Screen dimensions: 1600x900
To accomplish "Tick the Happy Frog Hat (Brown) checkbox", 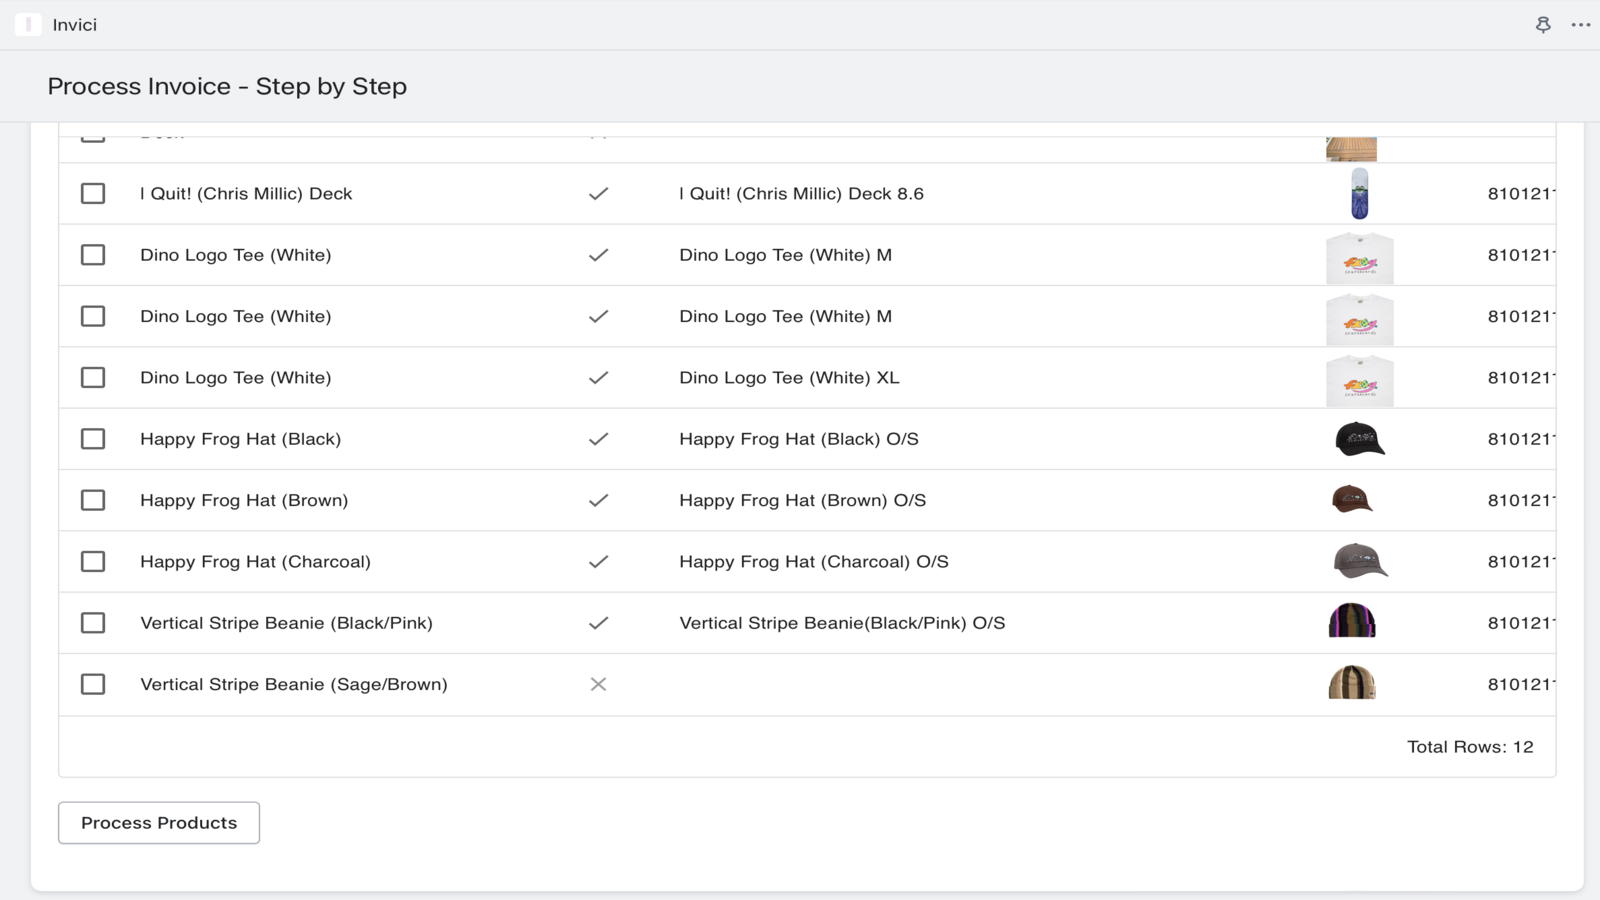I will click(x=93, y=500).
